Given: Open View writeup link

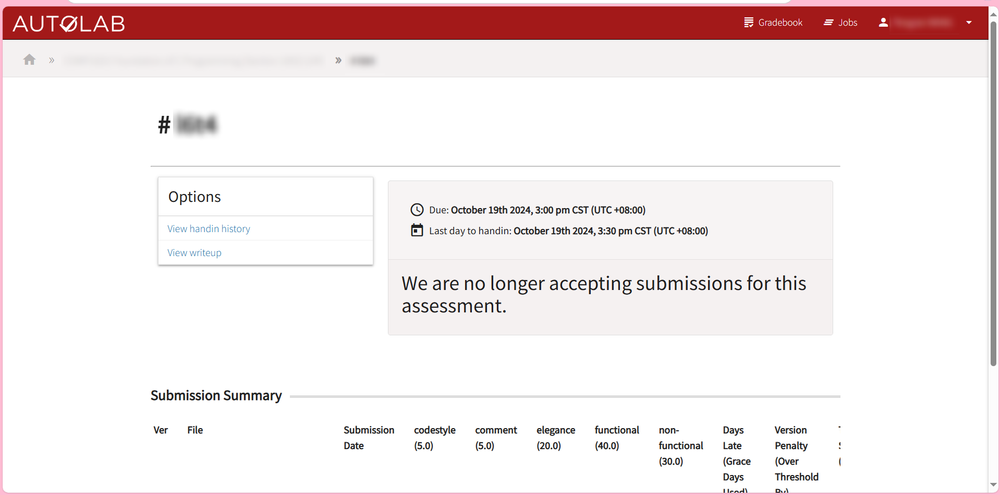Looking at the screenshot, I should [194, 253].
